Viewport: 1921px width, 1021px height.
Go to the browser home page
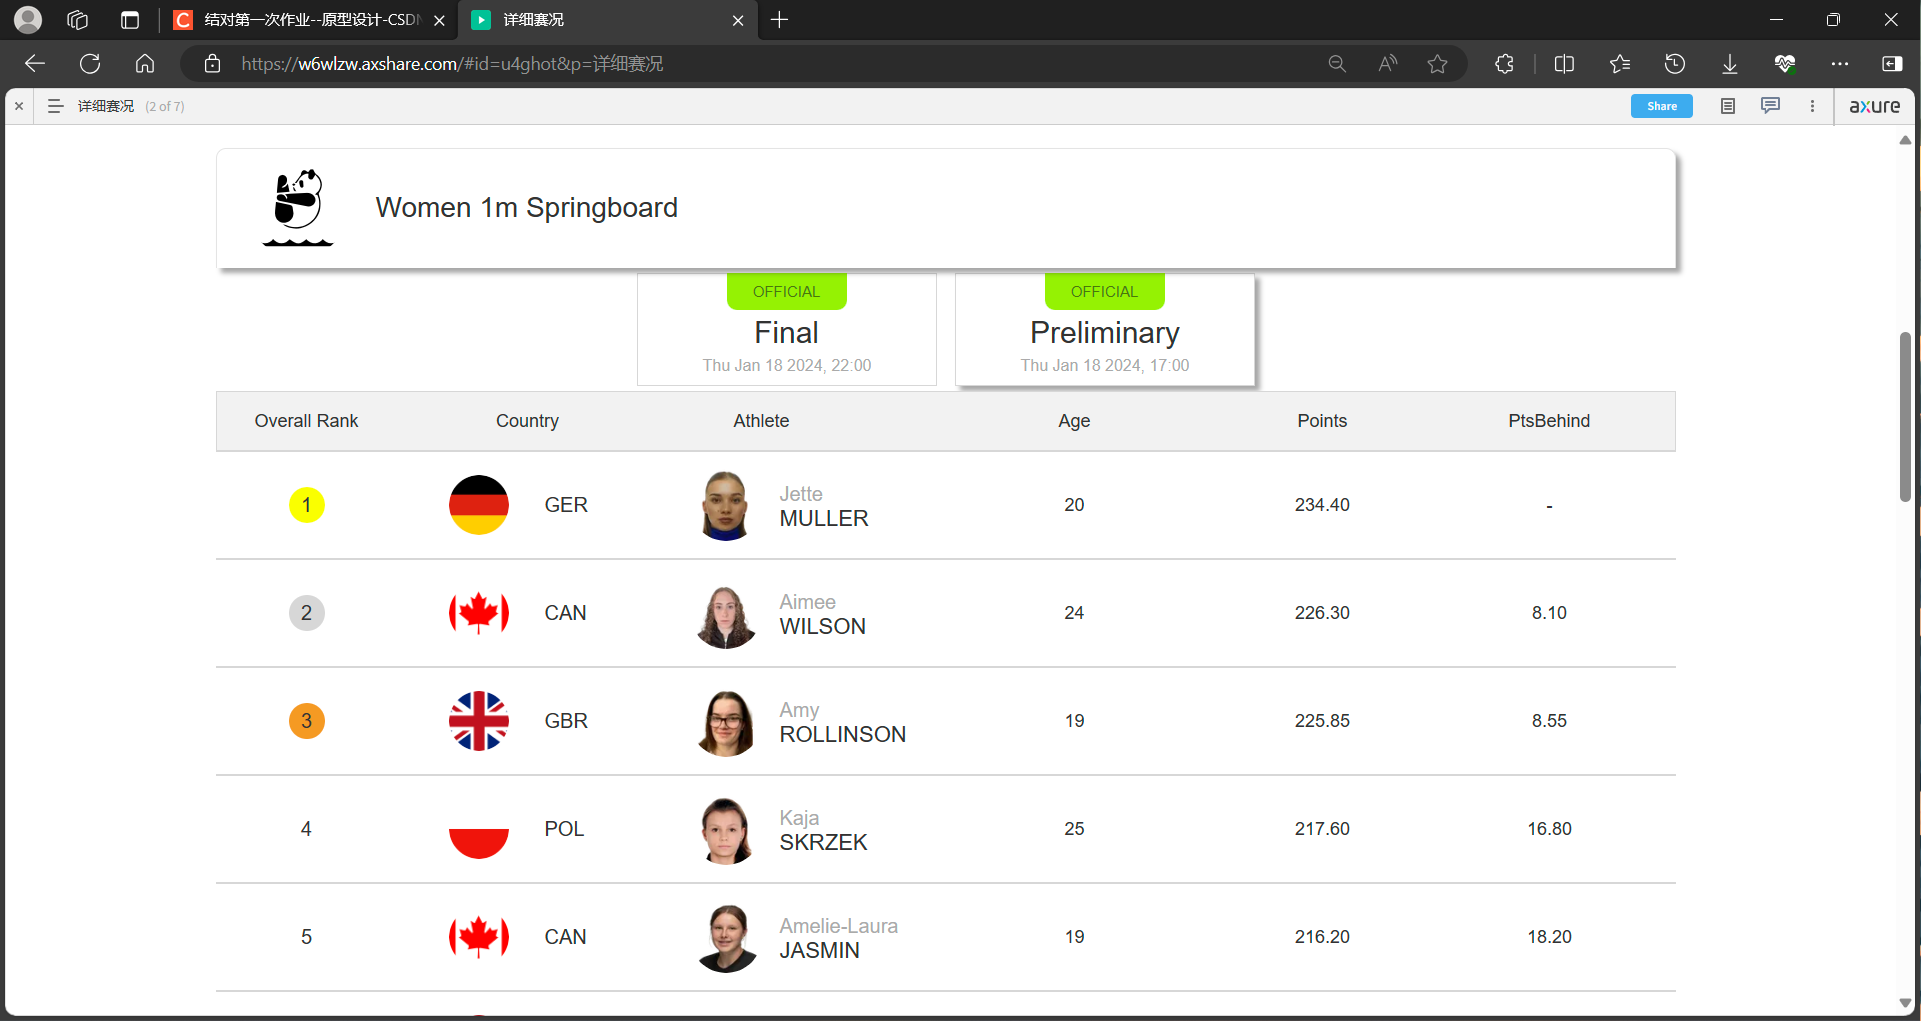click(x=145, y=64)
